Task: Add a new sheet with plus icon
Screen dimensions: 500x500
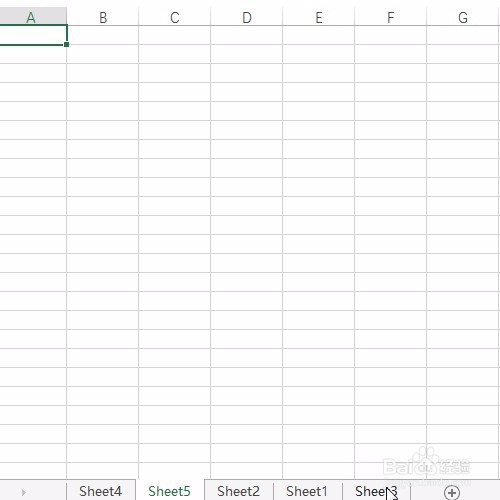Action: tap(452, 492)
